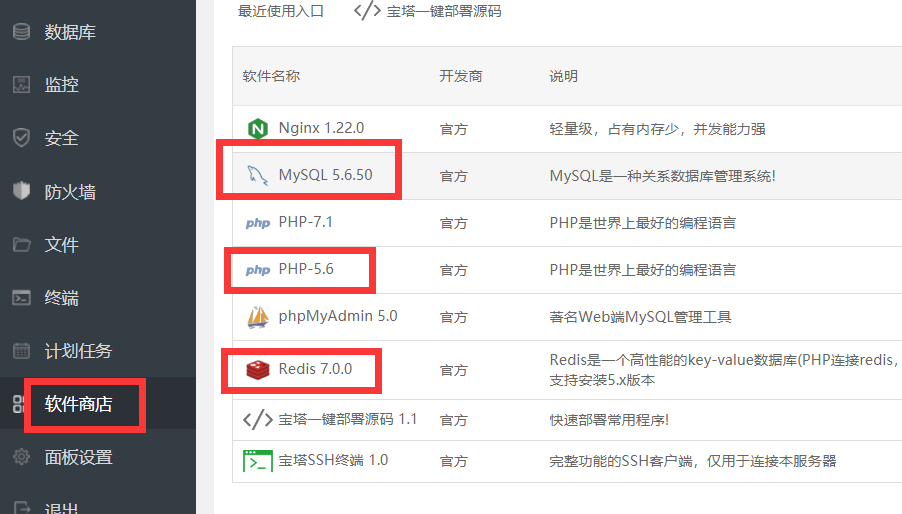Click the Nginx green N icon

click(258, 128)
